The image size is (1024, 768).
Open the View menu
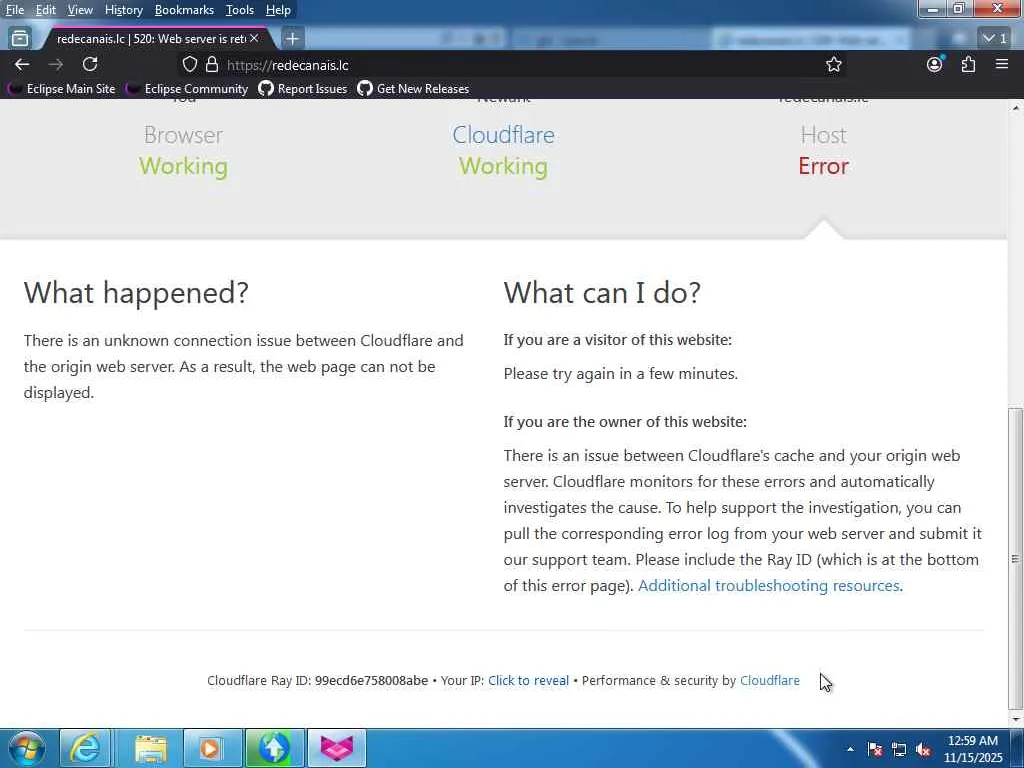click(x=80, y=10)
